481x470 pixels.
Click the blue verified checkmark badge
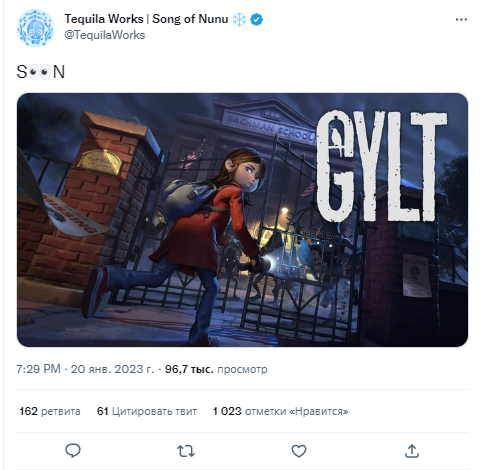(x=256, y=19)
